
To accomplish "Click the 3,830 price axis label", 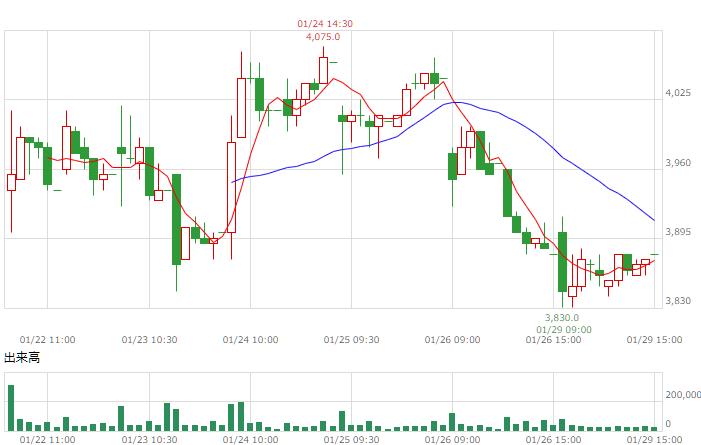I will point(678,301).
